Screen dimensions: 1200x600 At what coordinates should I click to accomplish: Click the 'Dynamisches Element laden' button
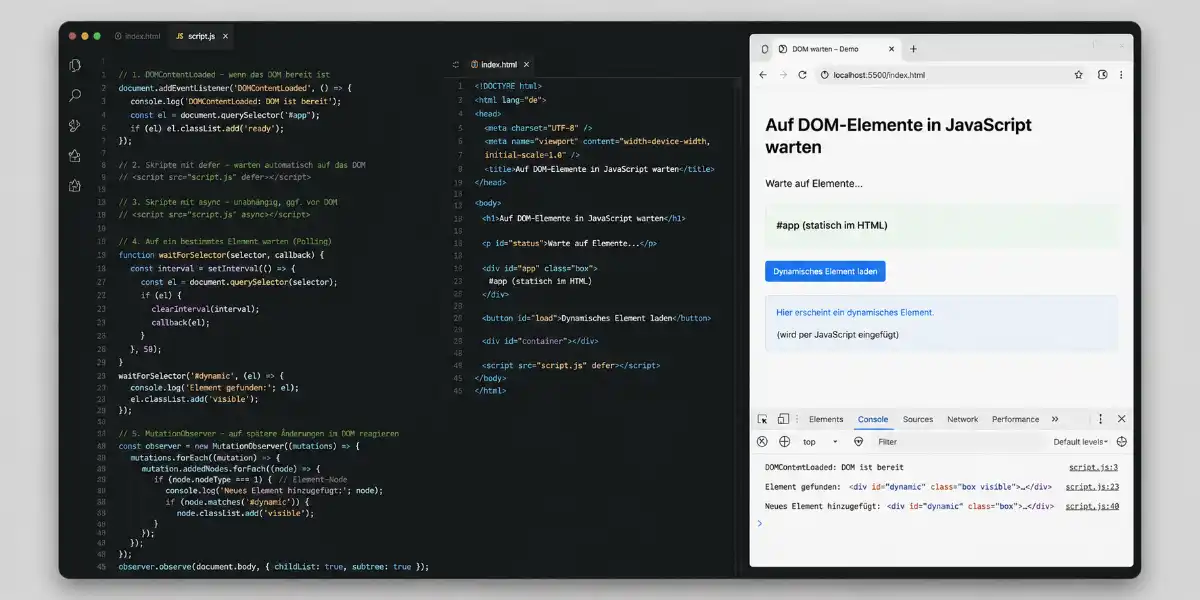(825, 271)
